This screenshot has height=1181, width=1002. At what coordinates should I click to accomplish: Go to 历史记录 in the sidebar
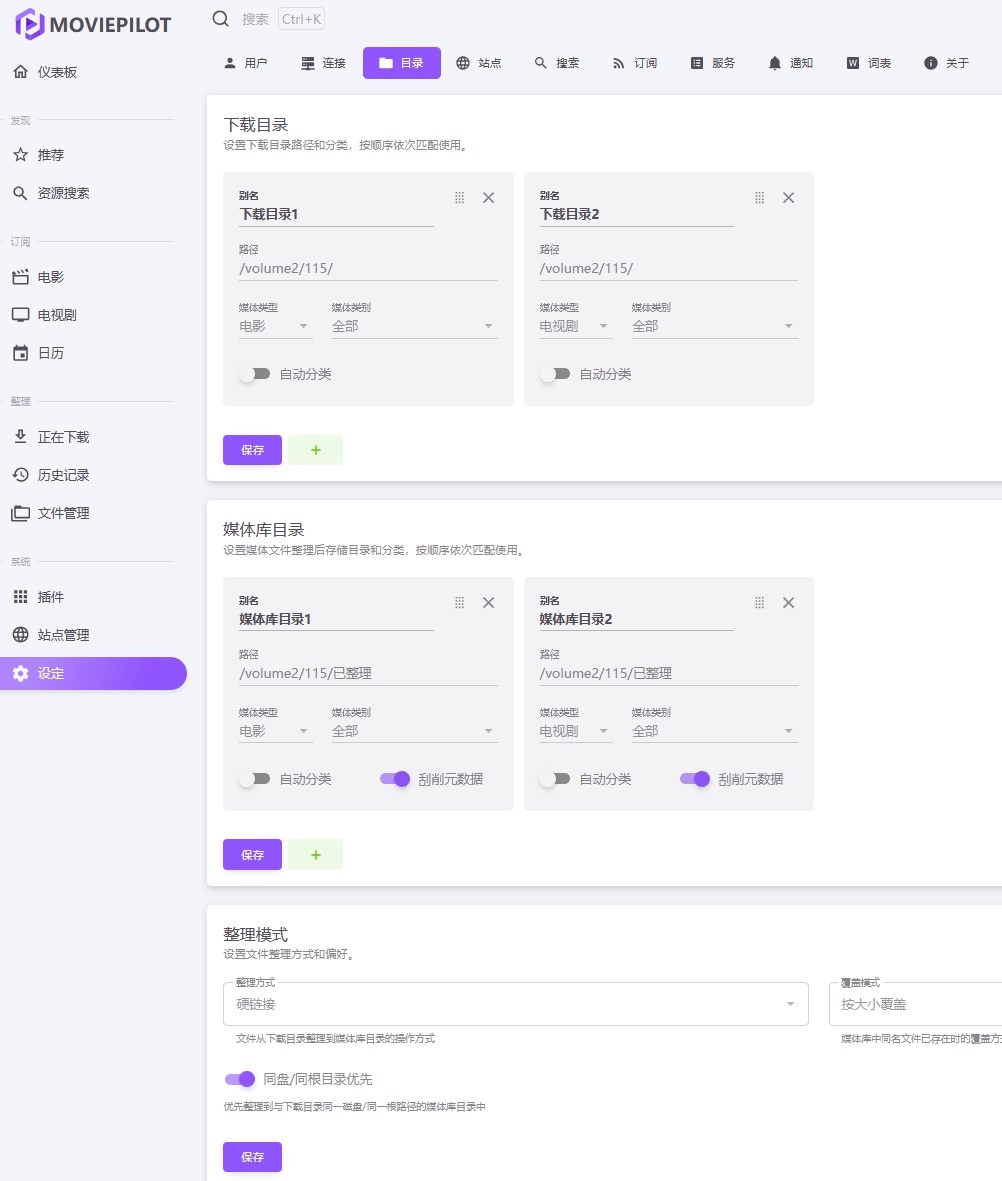pyautogui.click(x=63, y=475)
